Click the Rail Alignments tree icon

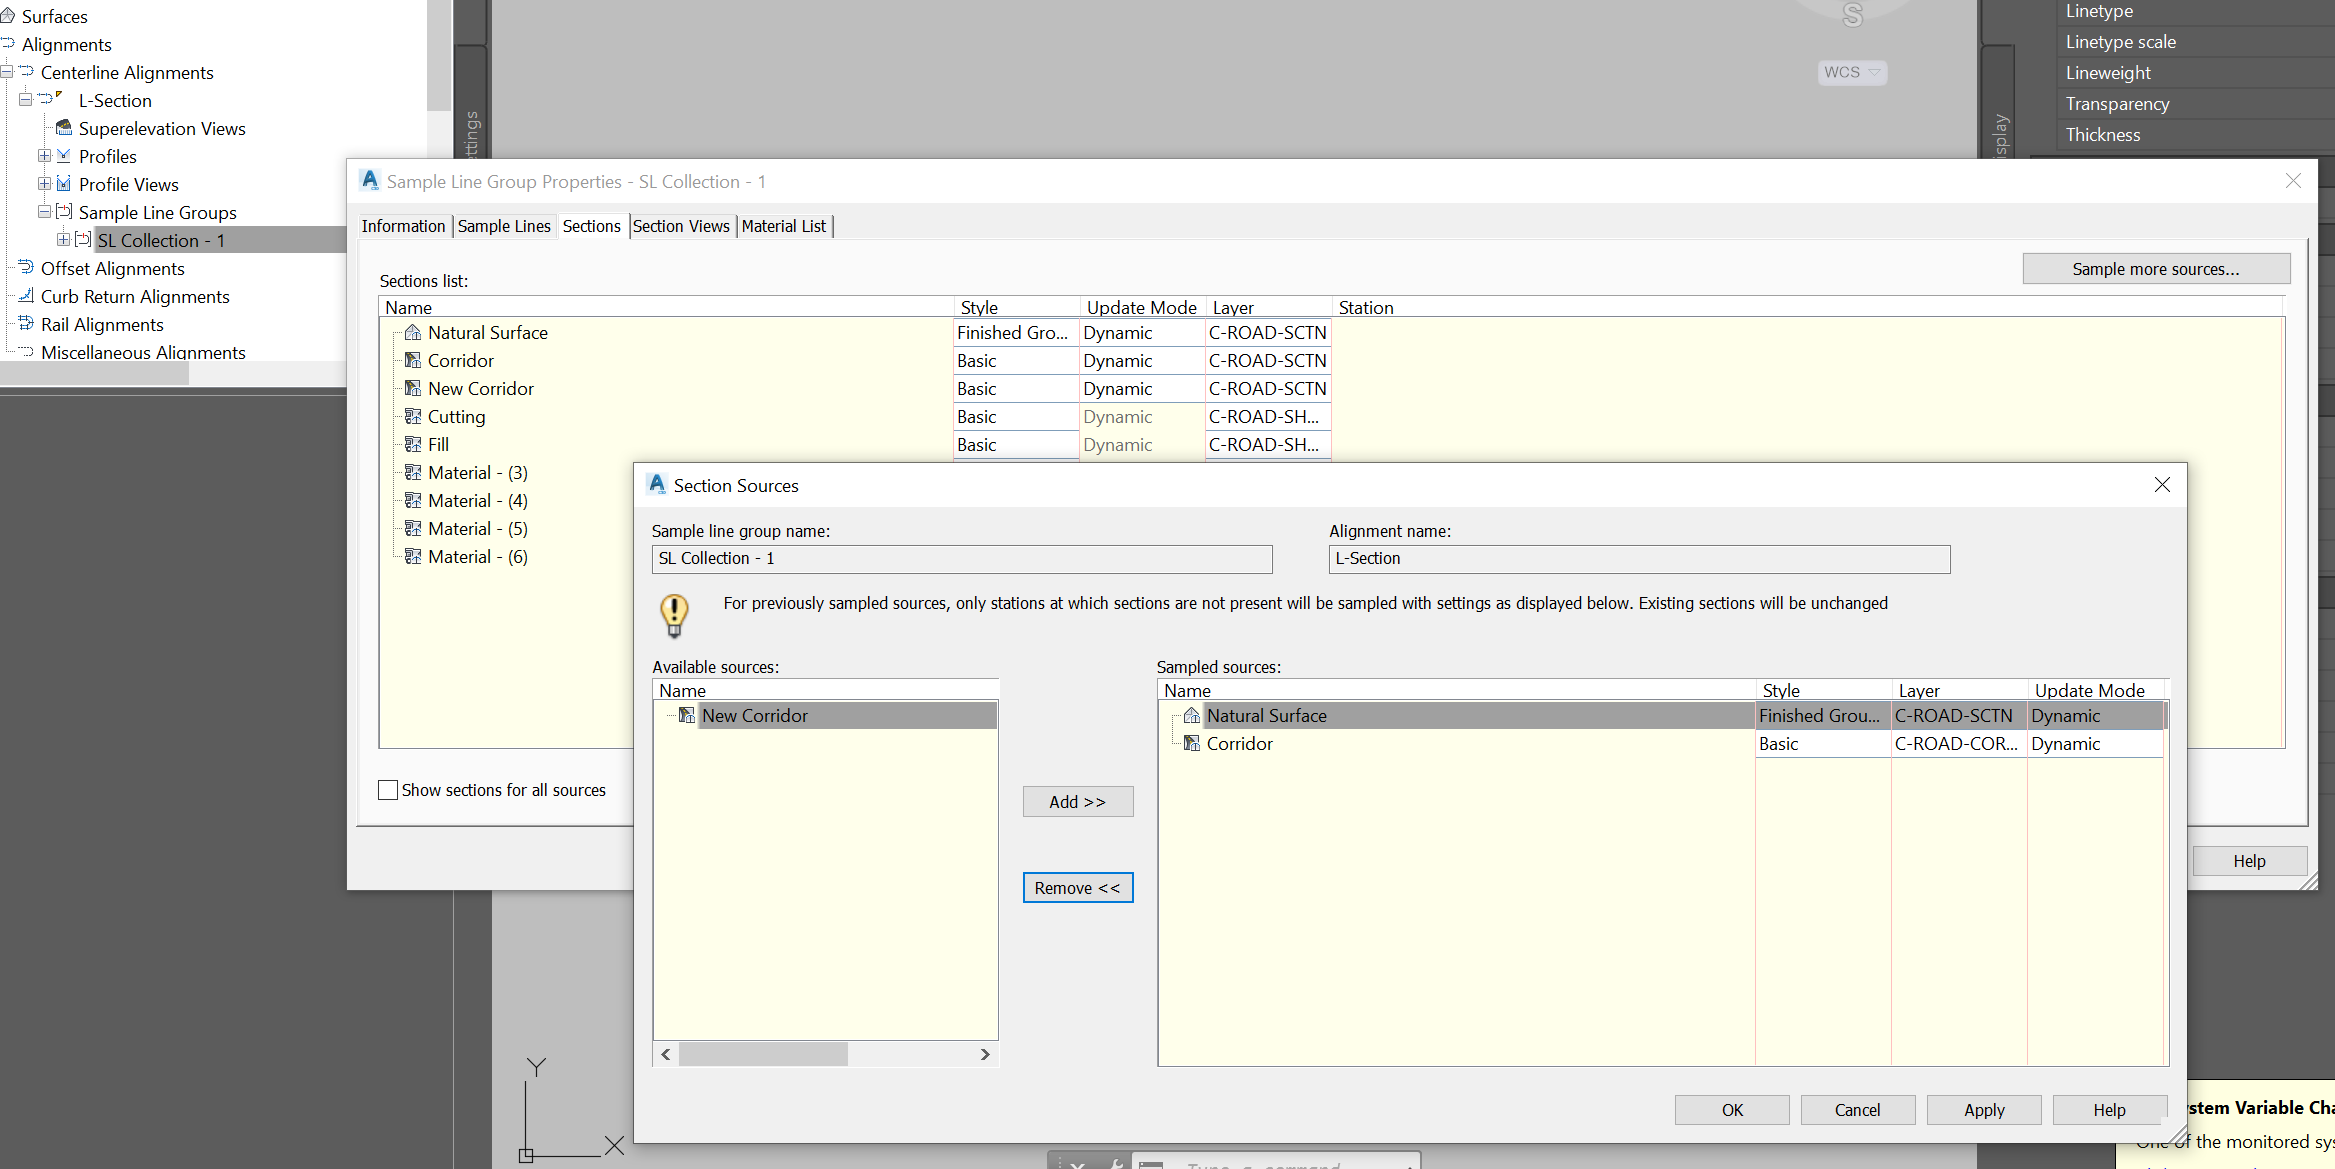pyautogui.click(x=26, y=324)
